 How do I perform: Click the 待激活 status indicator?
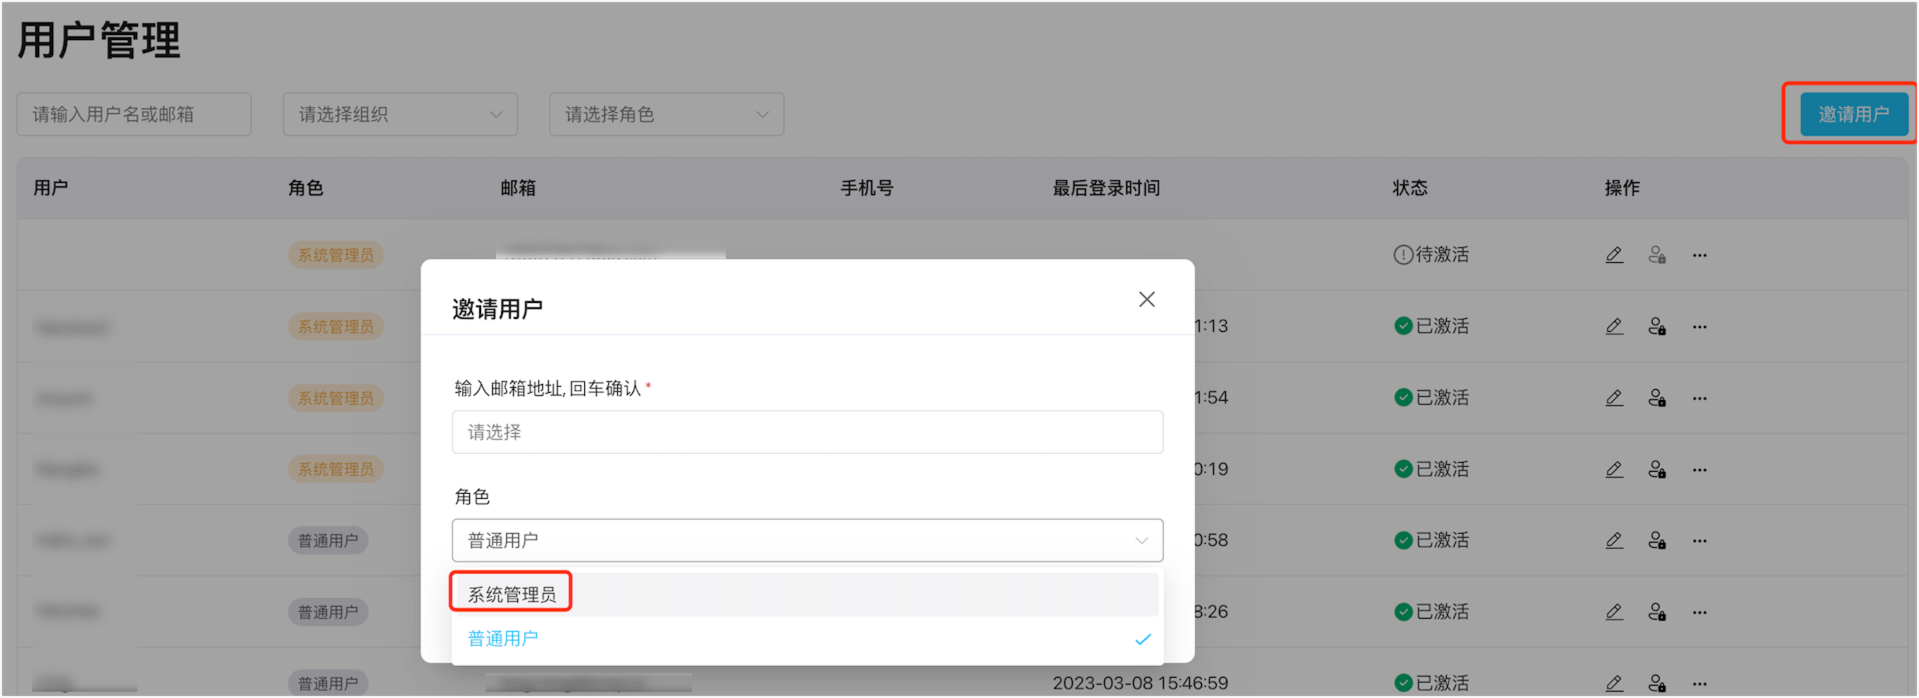coord(1431,255)
